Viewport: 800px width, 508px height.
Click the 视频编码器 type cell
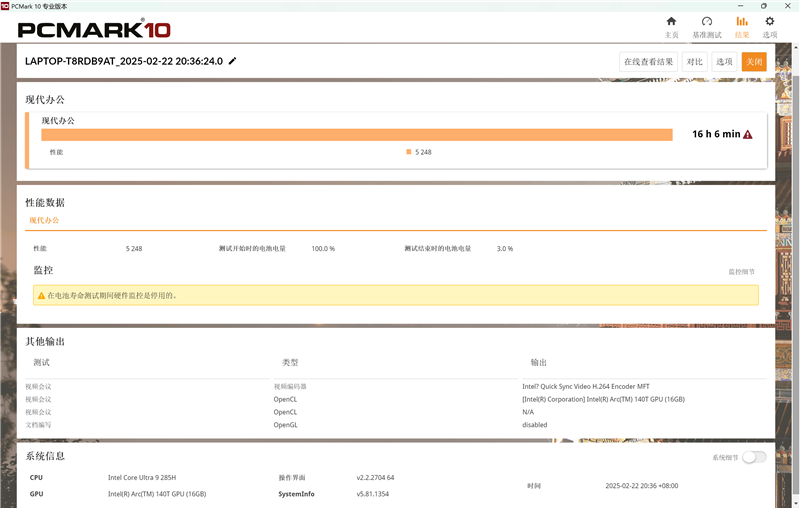290,387
